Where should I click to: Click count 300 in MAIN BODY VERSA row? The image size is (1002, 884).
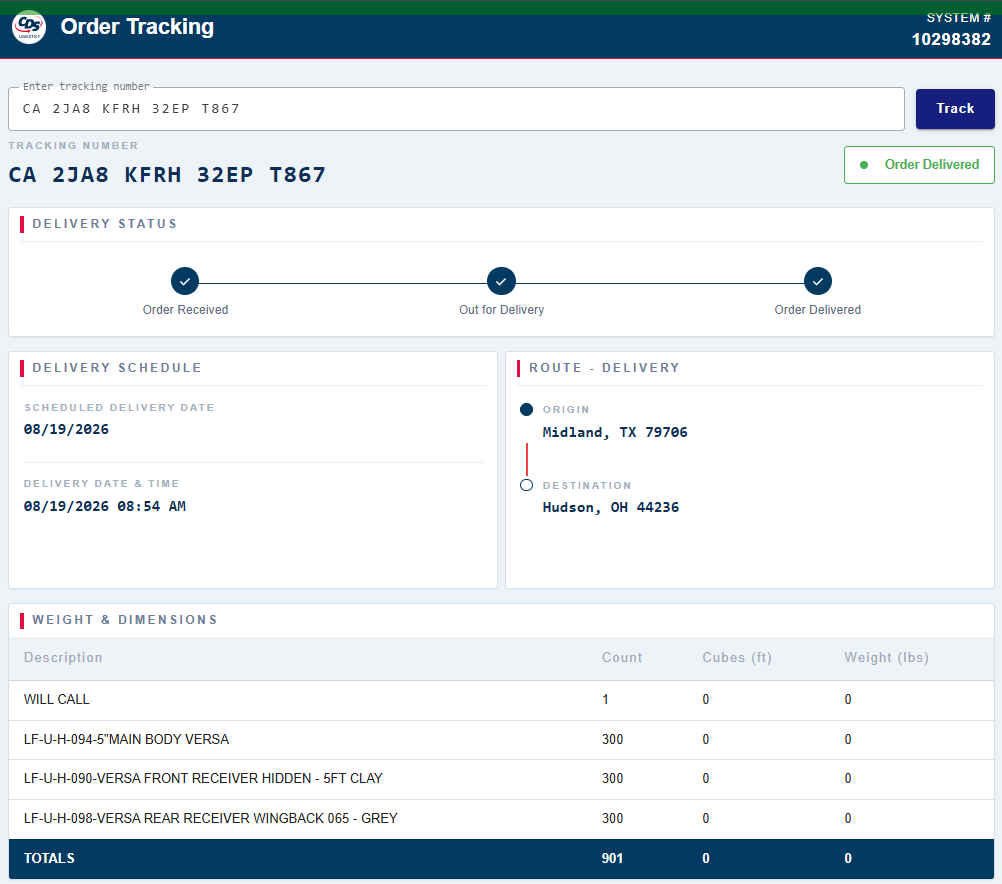[x=612, y=740]
